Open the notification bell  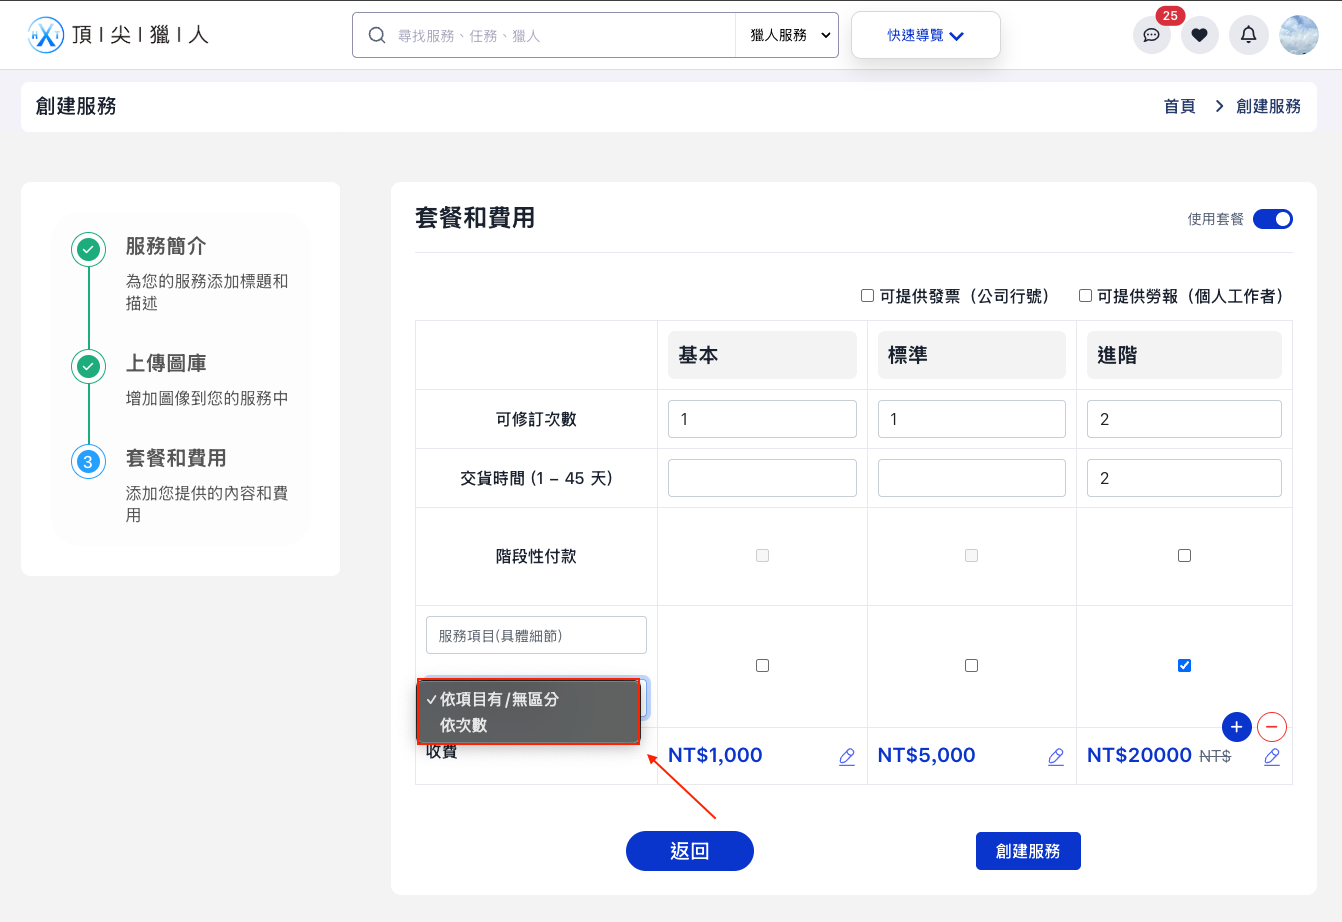pos(1248,36)
